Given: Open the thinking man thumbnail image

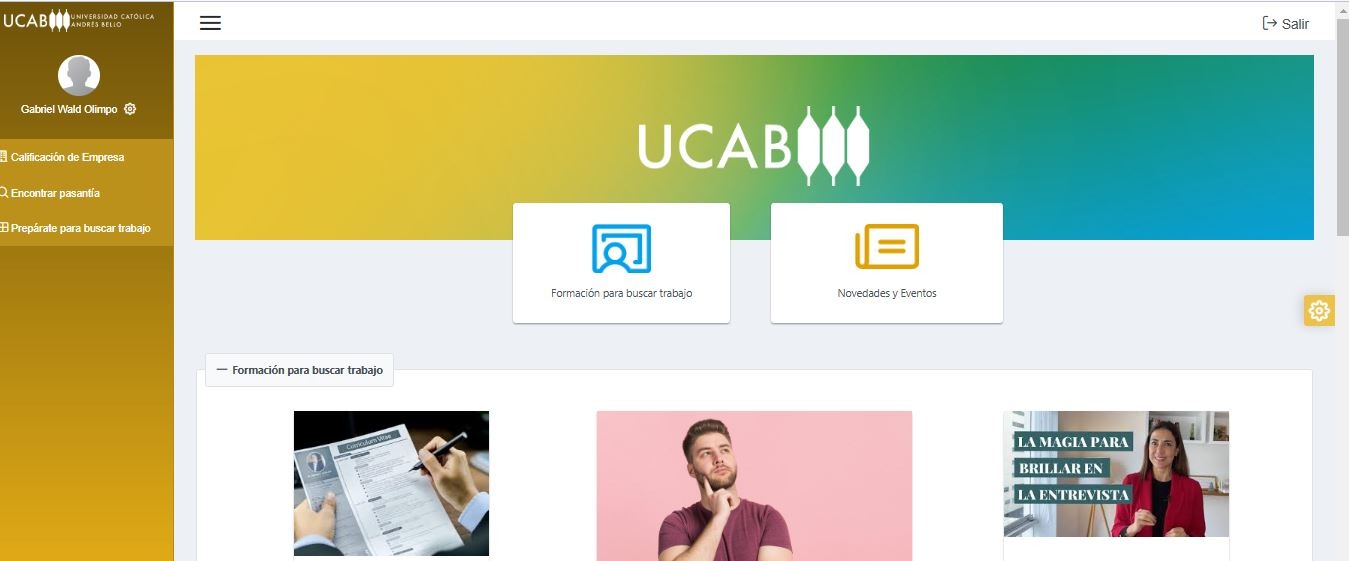Looking at the screenshot, I should 754,486.
